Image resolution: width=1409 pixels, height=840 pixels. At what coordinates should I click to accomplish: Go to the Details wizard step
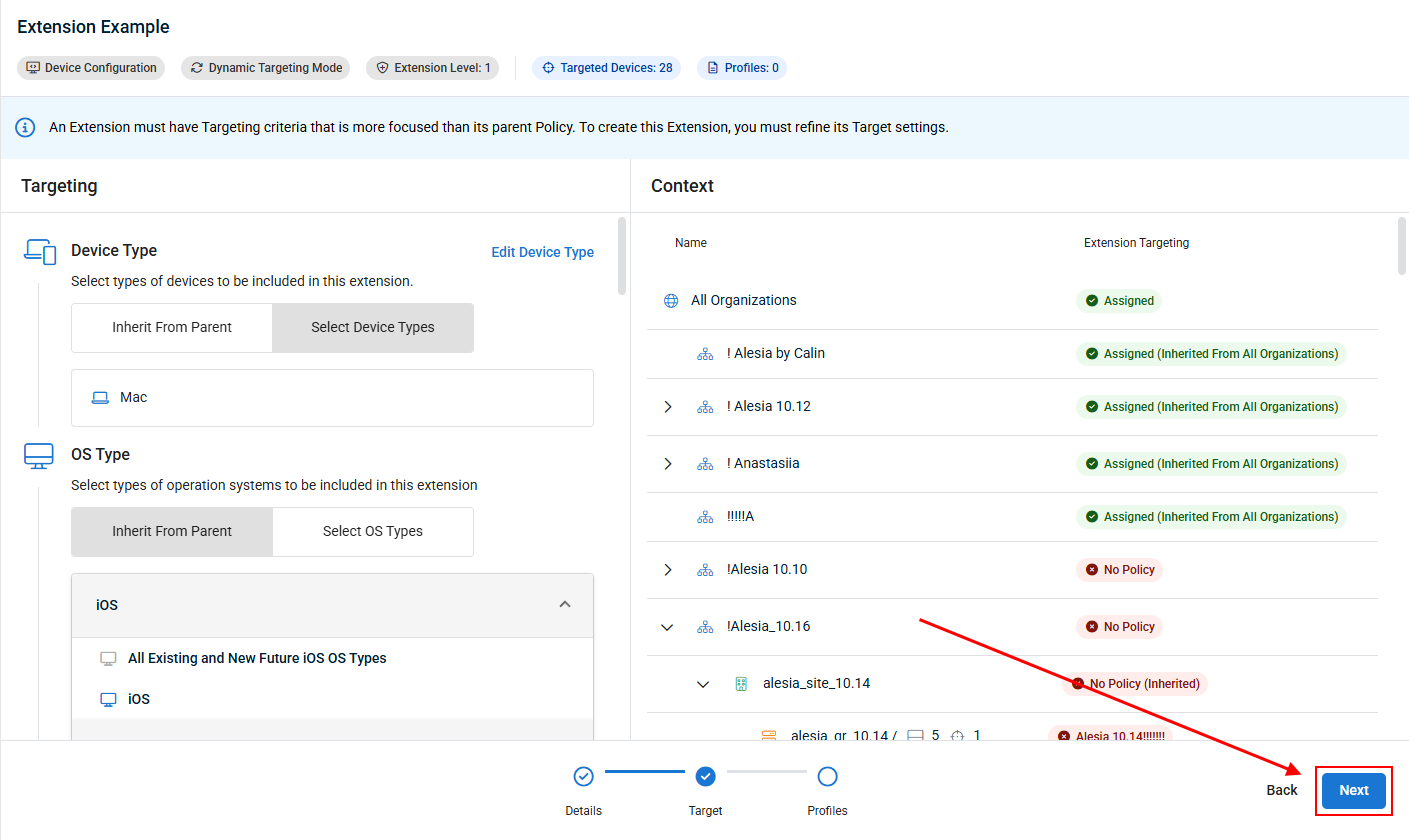(583, 777)
